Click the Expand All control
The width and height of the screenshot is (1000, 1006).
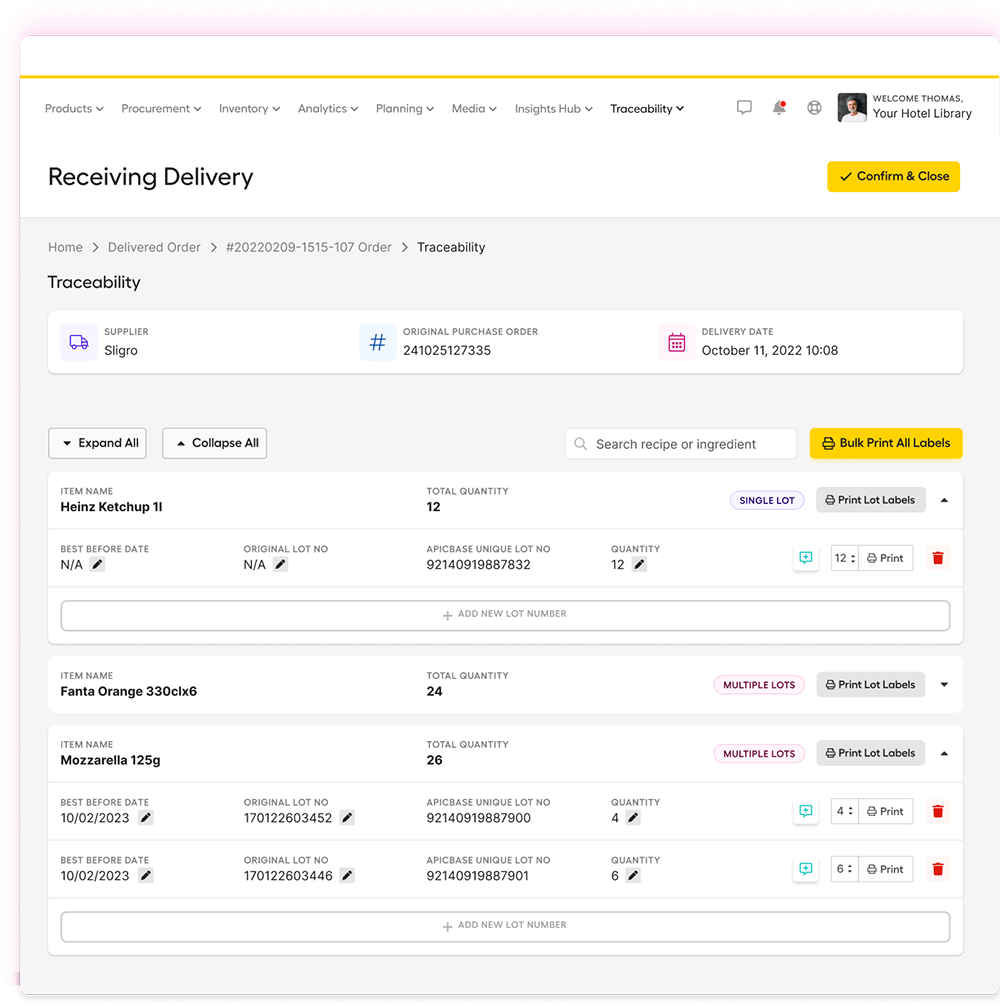click(x=97, y=443)
